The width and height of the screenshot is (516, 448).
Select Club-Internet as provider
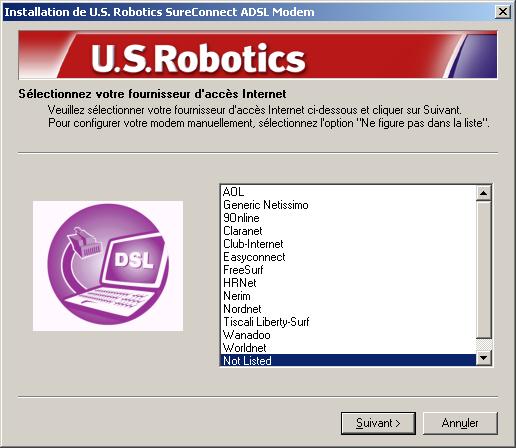click(349, 244)
